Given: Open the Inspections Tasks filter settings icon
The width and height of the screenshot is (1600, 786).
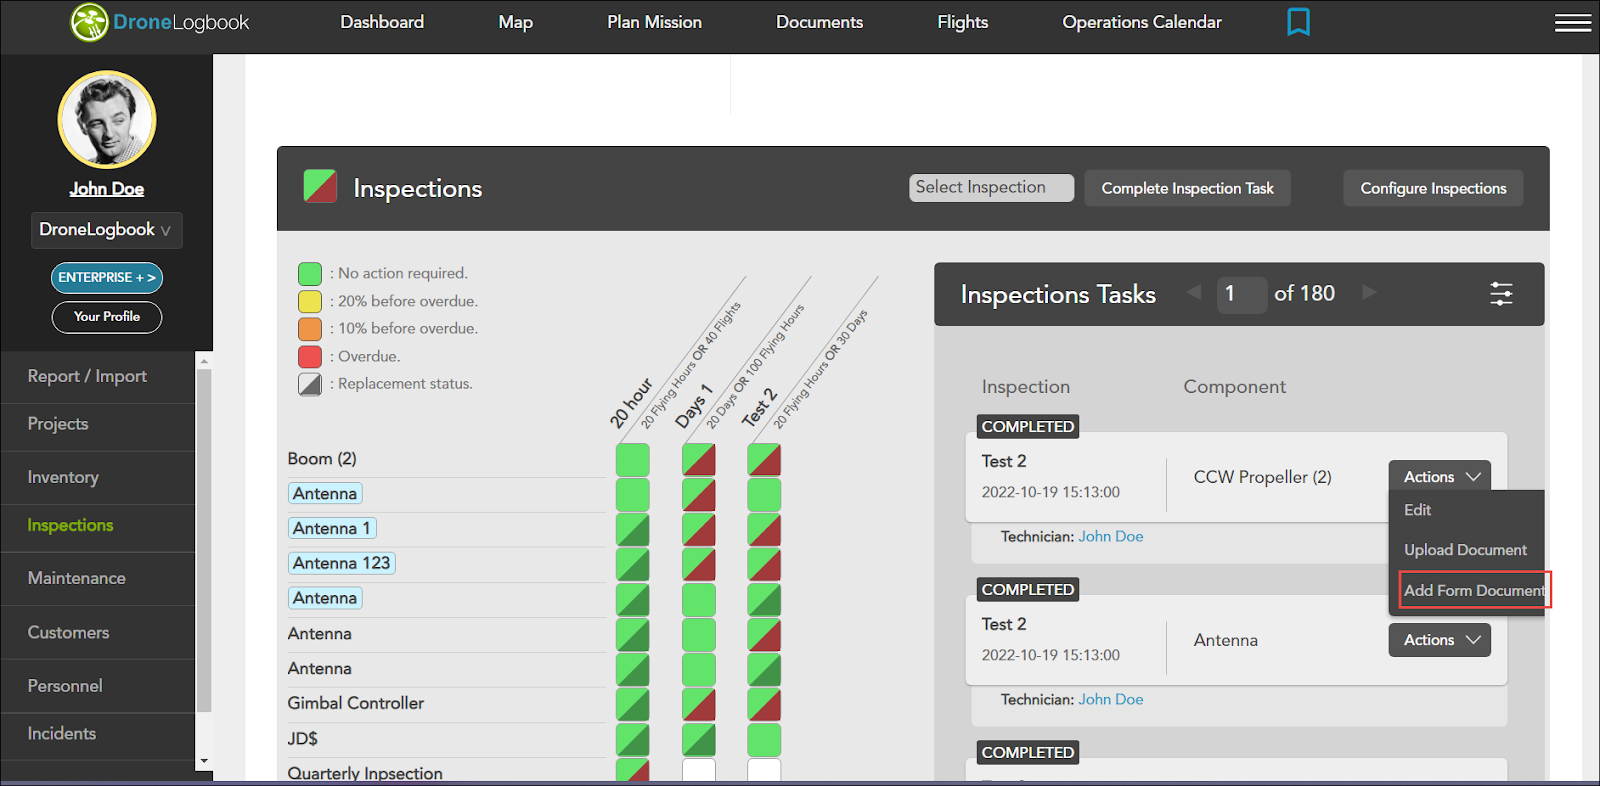Looking at the screenshot, I should (x=1501, y=294).
